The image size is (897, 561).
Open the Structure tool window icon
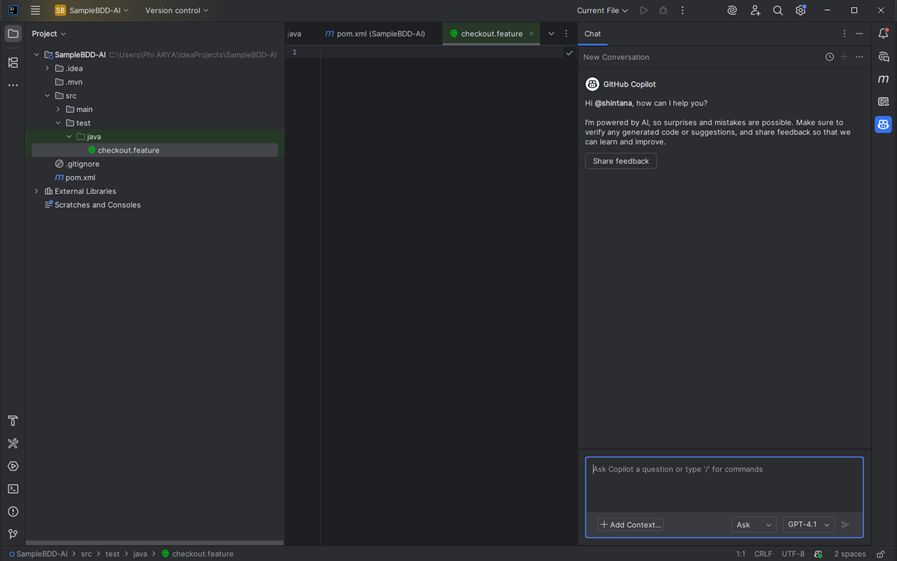click(13, 62)
